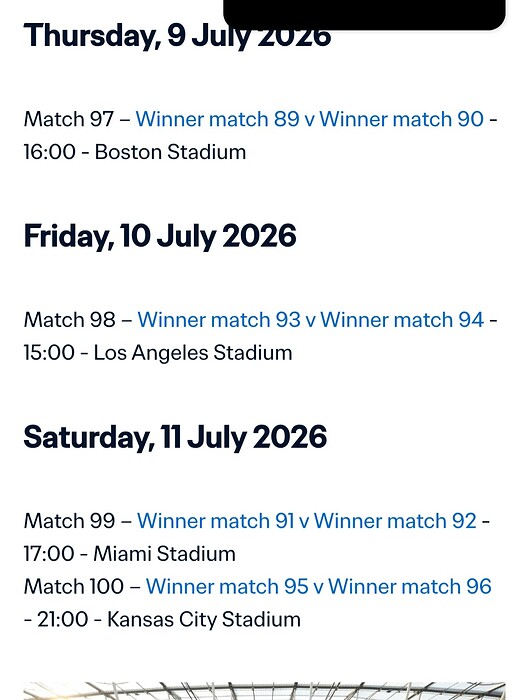Screen dimensions: 528x700
Task: Click the Winner match 93 link
Action: 219,320
